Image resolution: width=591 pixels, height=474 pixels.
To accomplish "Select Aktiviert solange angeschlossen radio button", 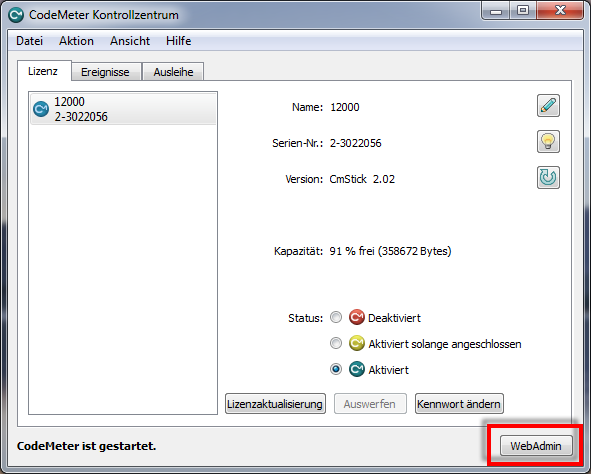I will coord(336,343).
